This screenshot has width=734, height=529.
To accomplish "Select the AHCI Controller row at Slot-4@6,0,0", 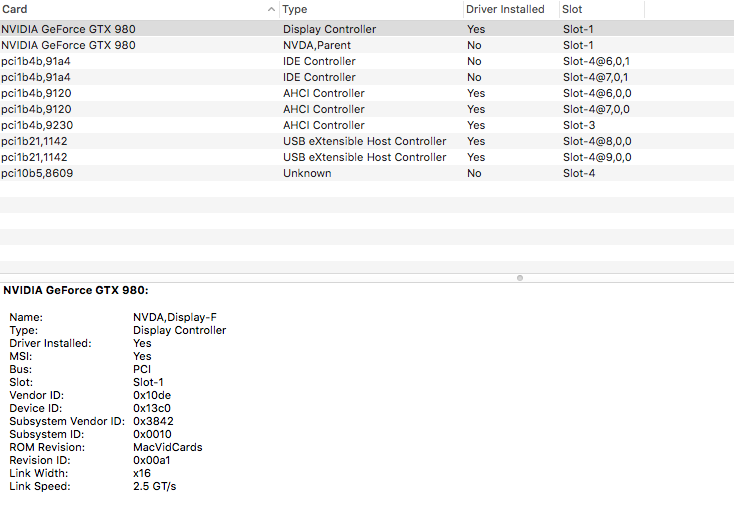I will (367, 93).
